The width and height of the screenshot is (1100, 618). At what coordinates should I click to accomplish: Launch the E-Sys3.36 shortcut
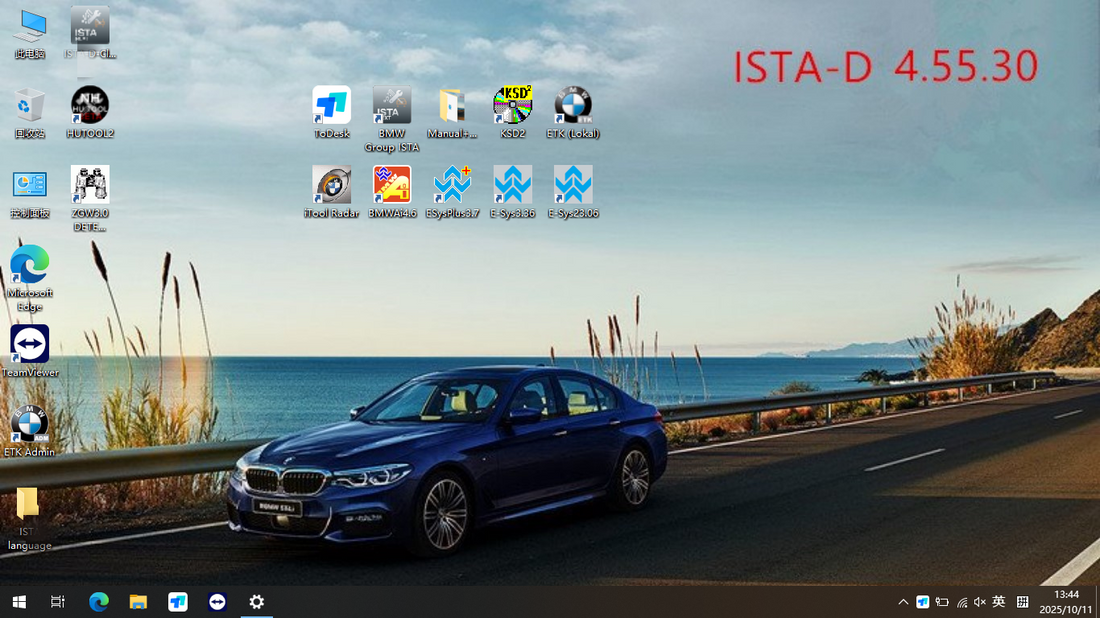512,186
